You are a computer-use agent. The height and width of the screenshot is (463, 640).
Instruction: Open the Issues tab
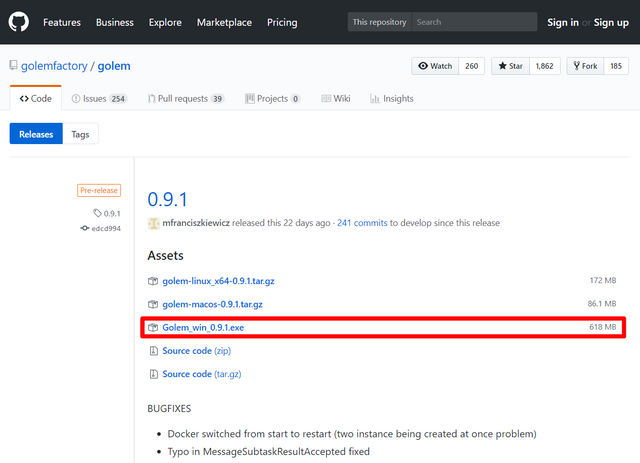pyautogui.click(x=100, y=99)
